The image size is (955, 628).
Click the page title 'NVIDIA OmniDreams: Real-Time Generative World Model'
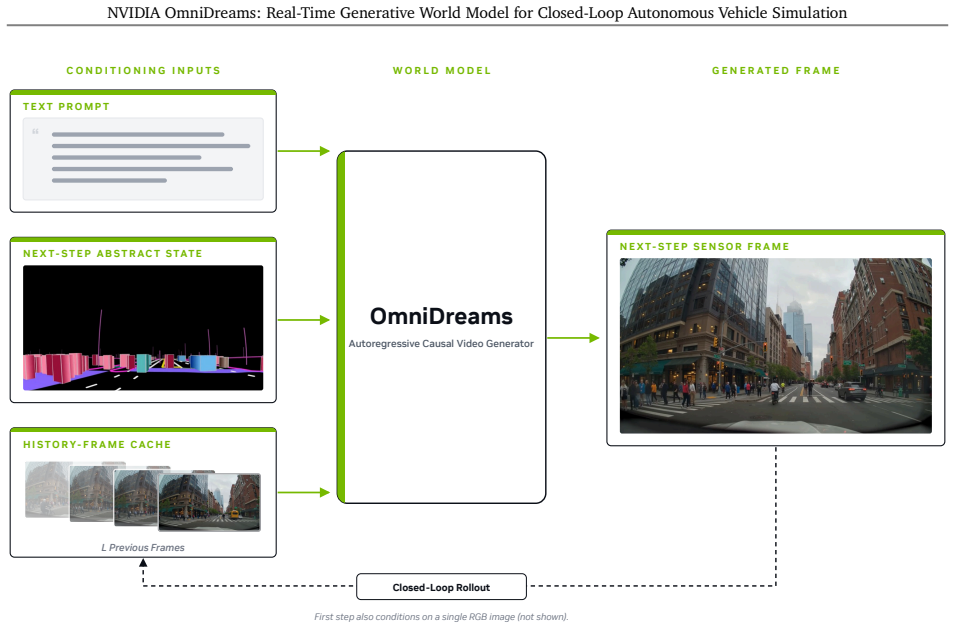tap(477, 13)
